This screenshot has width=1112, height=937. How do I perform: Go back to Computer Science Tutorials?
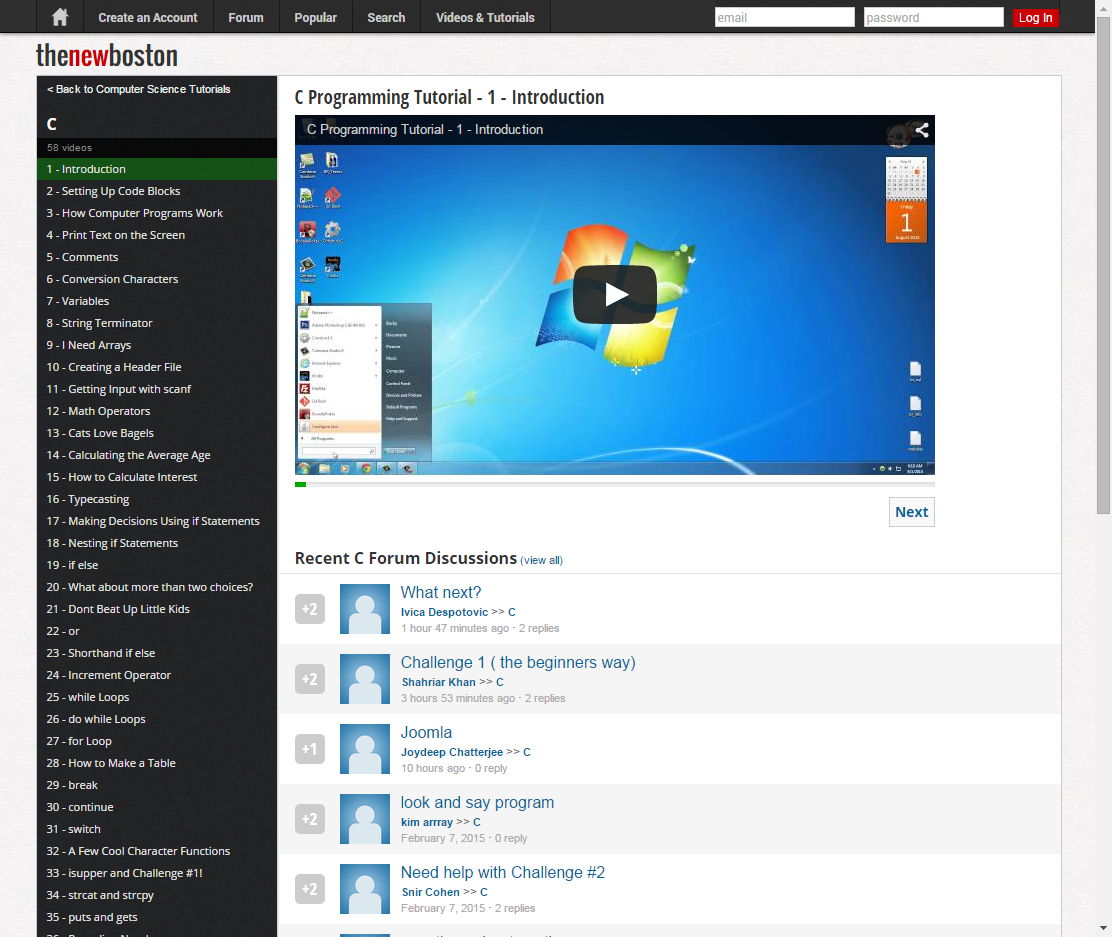tap(138, 89)
